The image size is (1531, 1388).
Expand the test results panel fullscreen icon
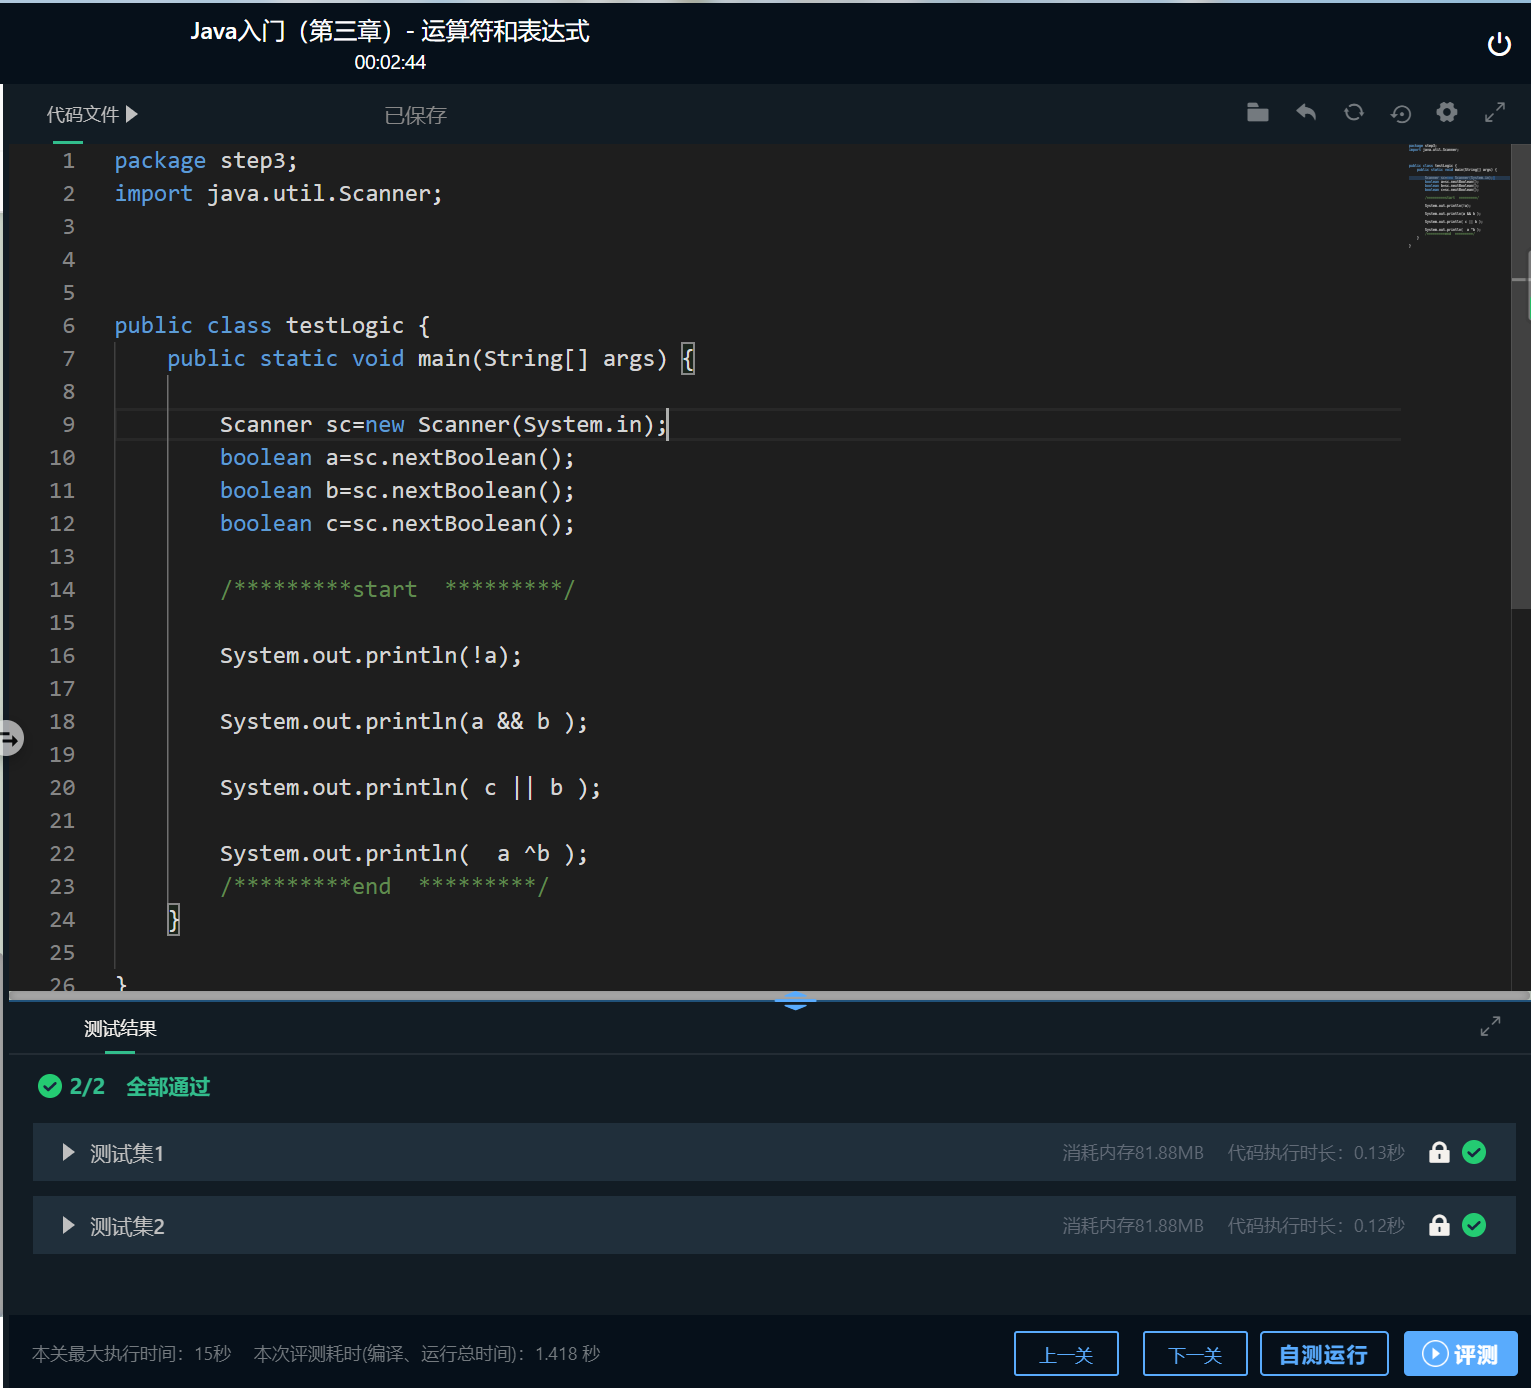click(x=1489, y=1026)
